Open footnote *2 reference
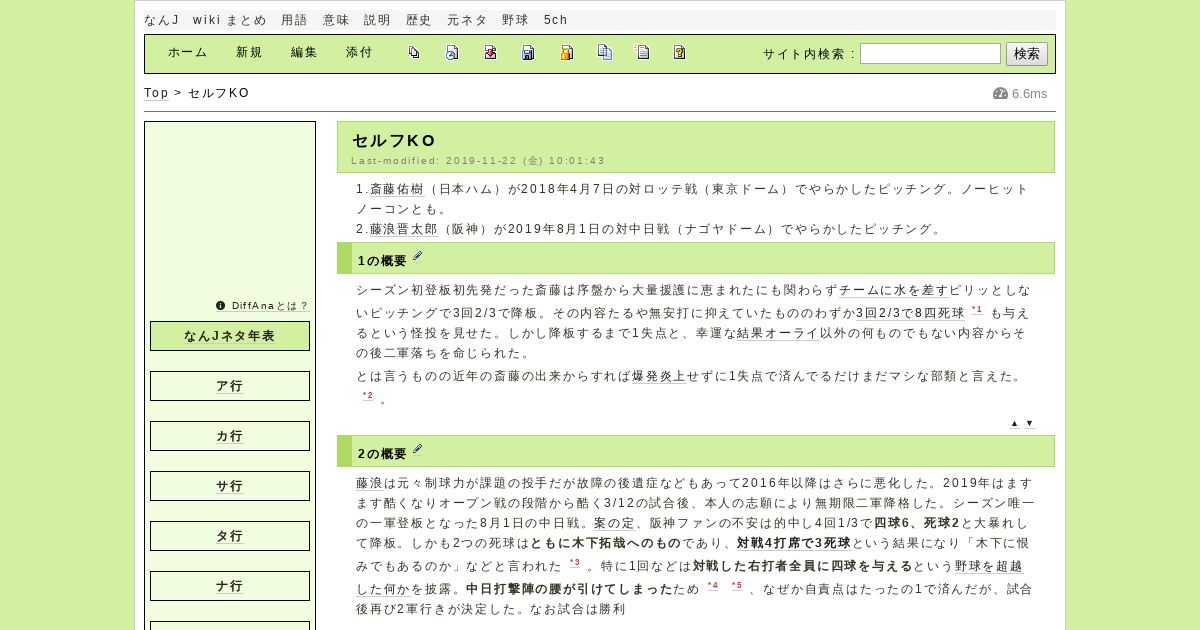The width and height of the screenshot is (1200, 630). 367,396
